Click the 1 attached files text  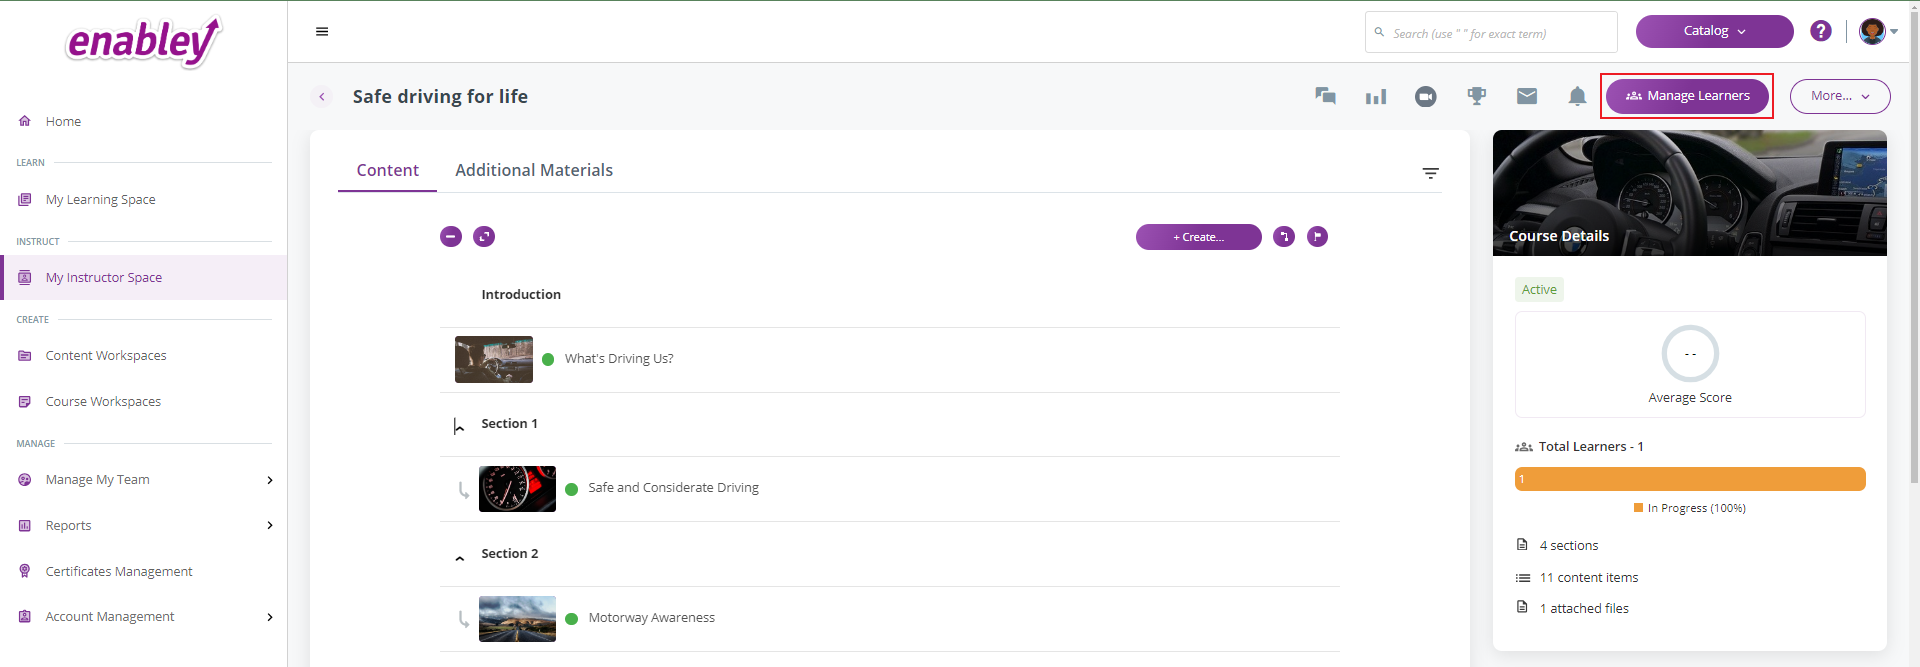pos(1584,609)
